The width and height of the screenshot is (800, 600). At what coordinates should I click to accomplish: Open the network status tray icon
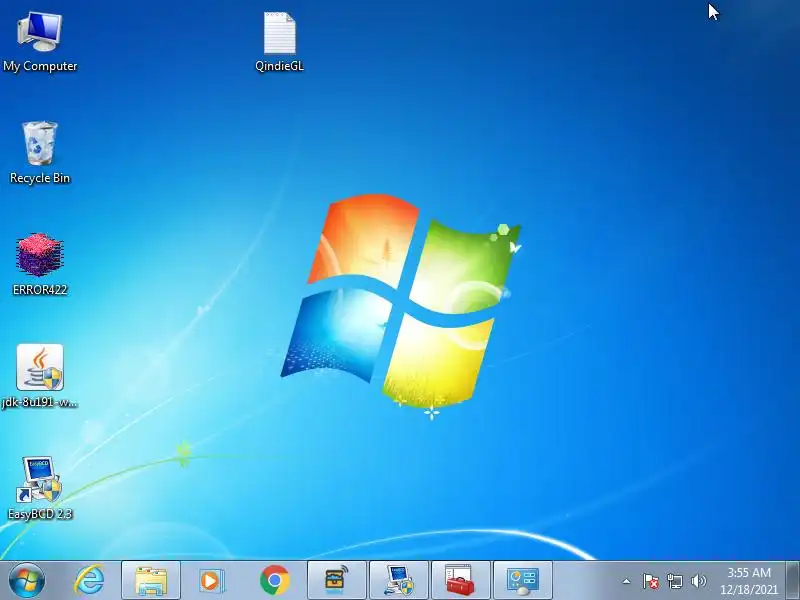pyautogui.click(x=674, y=581)
